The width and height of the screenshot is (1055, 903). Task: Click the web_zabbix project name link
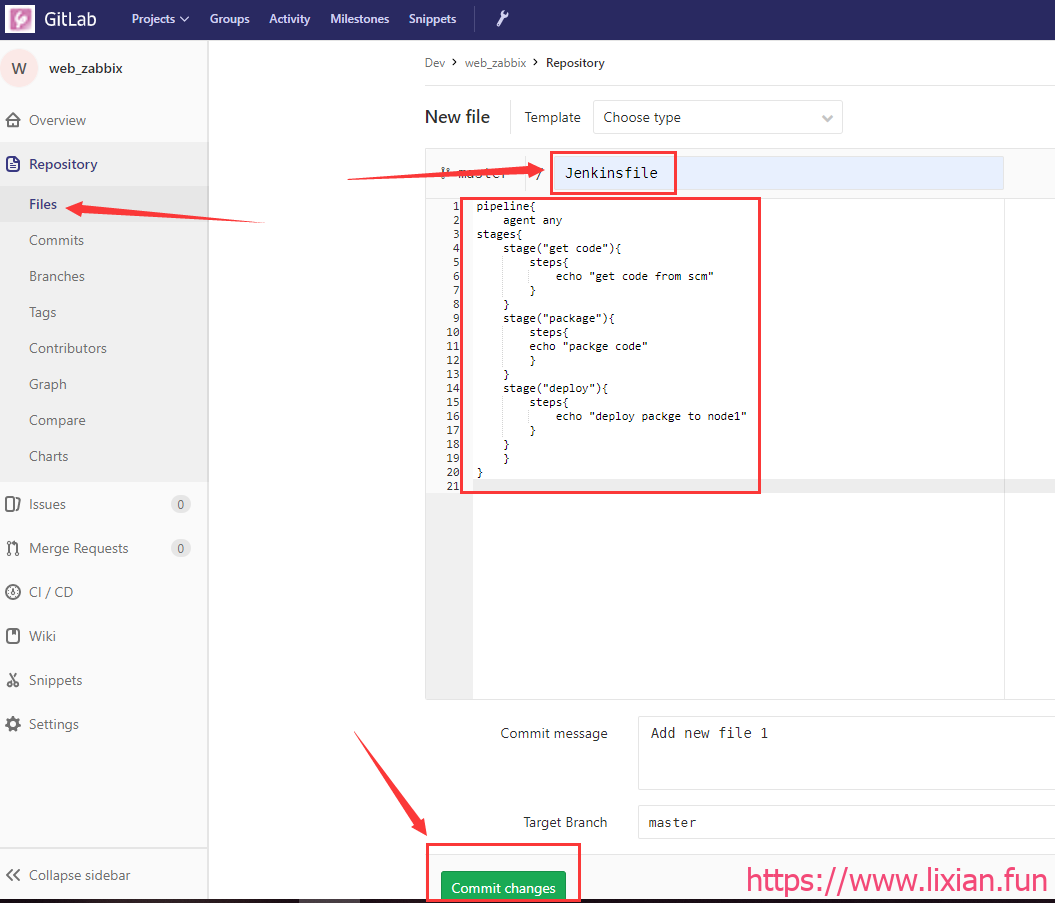[85, 69]
